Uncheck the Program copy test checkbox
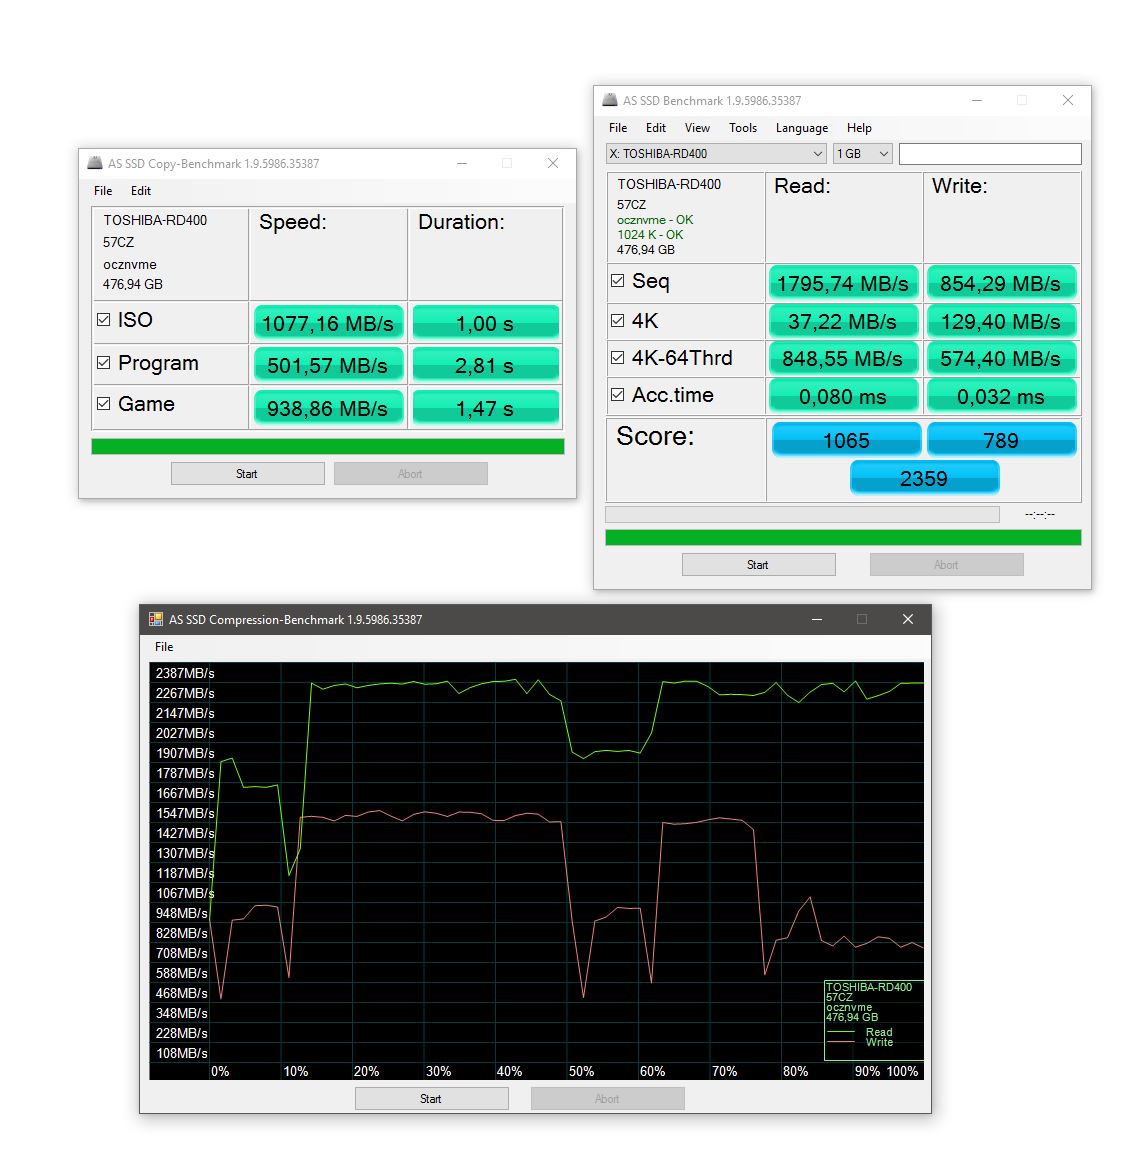Screen dimensions: 1133x1154 click(x=104, y=363)
